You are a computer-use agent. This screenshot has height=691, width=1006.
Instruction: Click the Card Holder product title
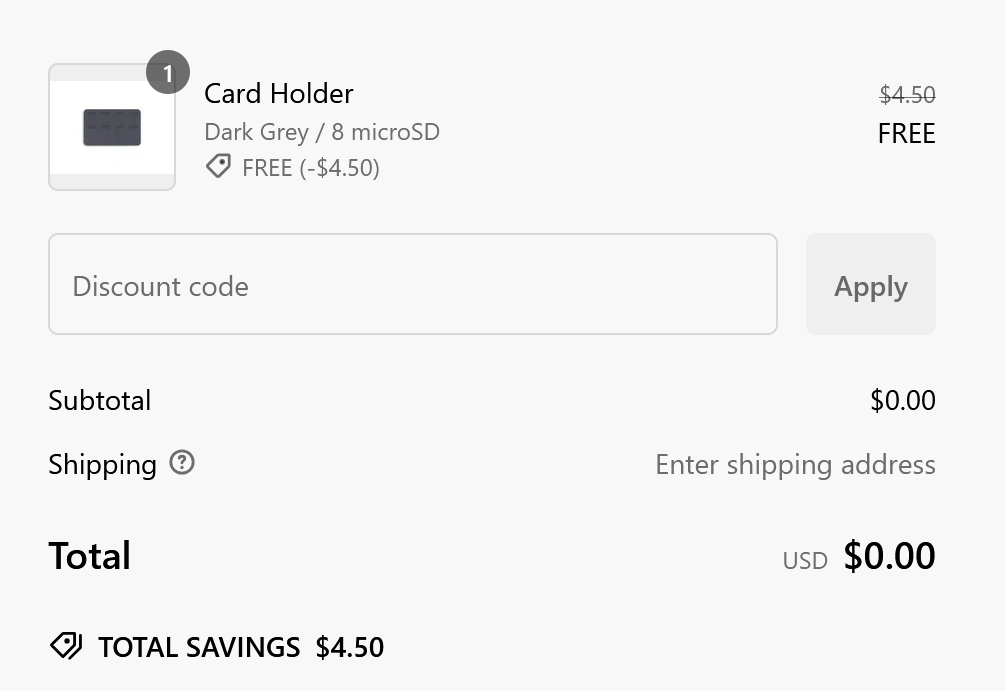278,94
